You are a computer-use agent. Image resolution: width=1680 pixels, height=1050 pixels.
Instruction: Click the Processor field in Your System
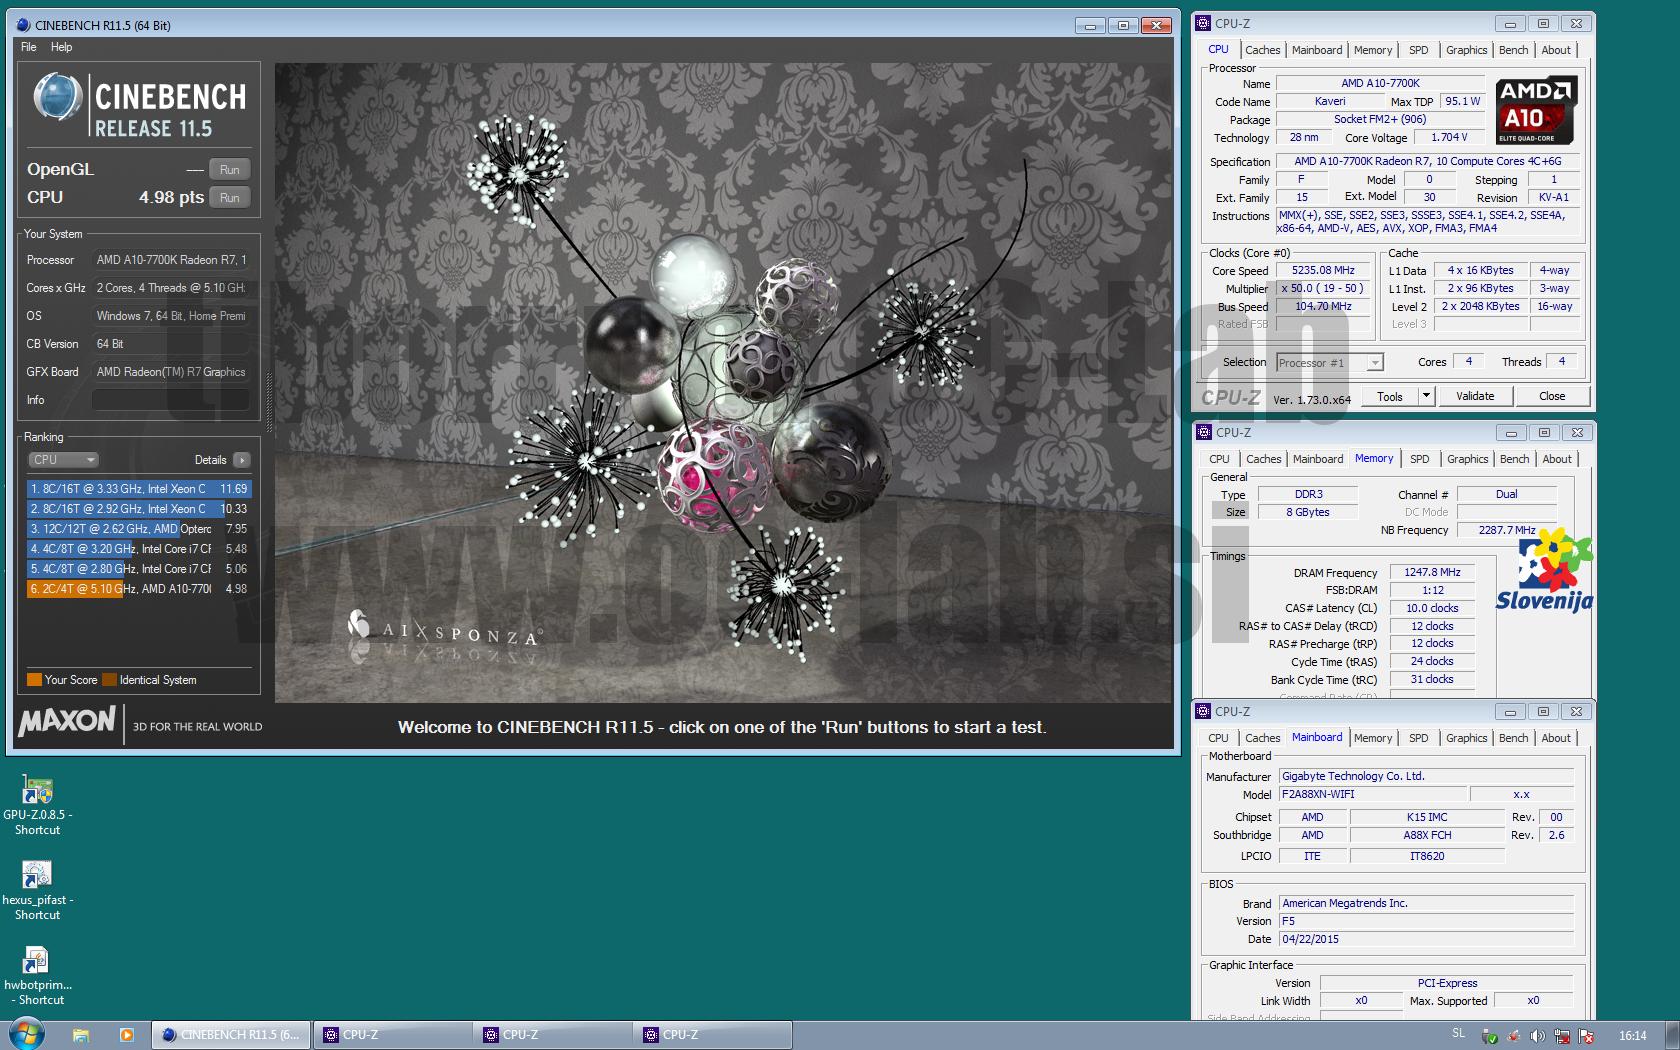click(x=171, y=260)
